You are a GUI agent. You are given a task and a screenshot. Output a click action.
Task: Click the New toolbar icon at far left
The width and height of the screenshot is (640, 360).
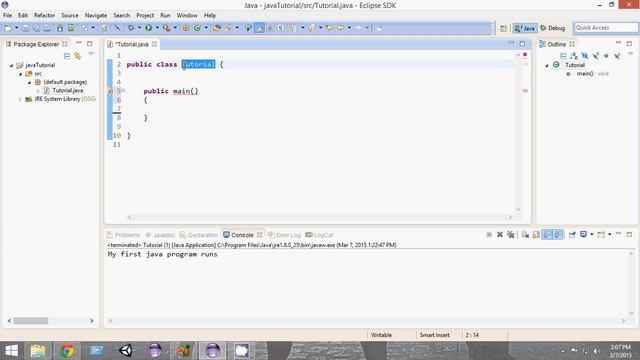click(x=7, y=28)
